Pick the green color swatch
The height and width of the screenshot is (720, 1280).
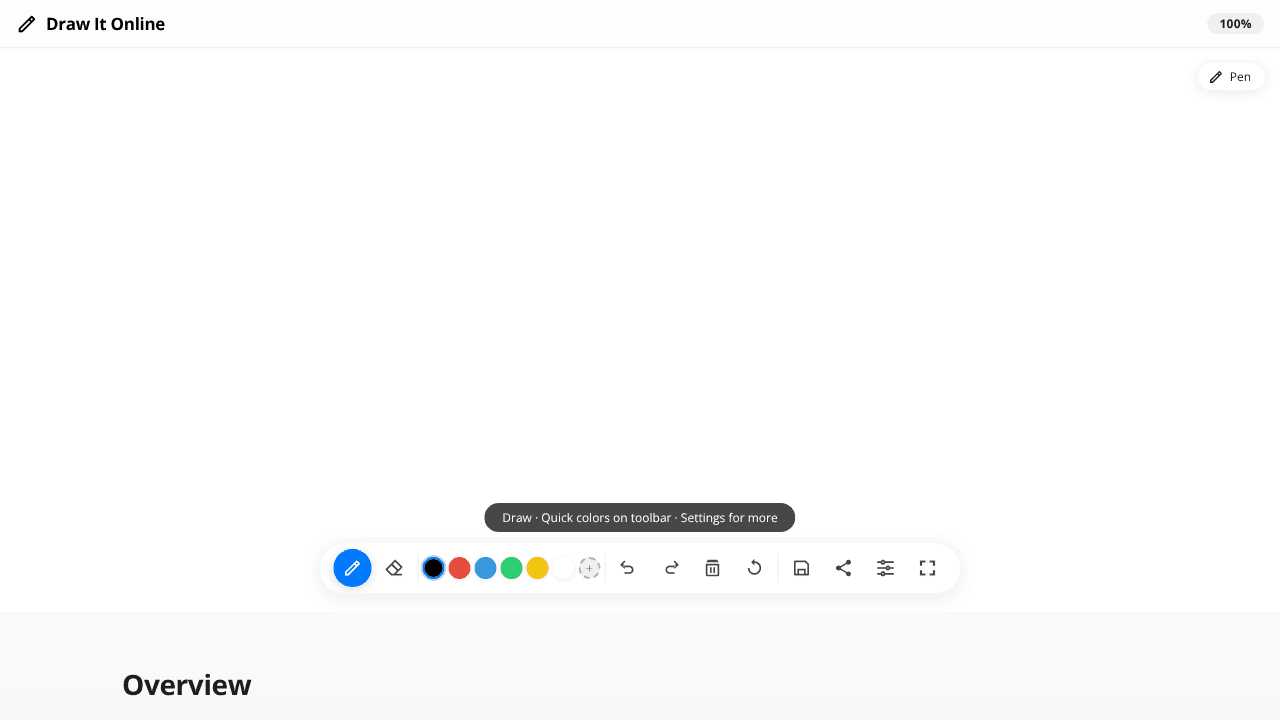click(511, 568)
